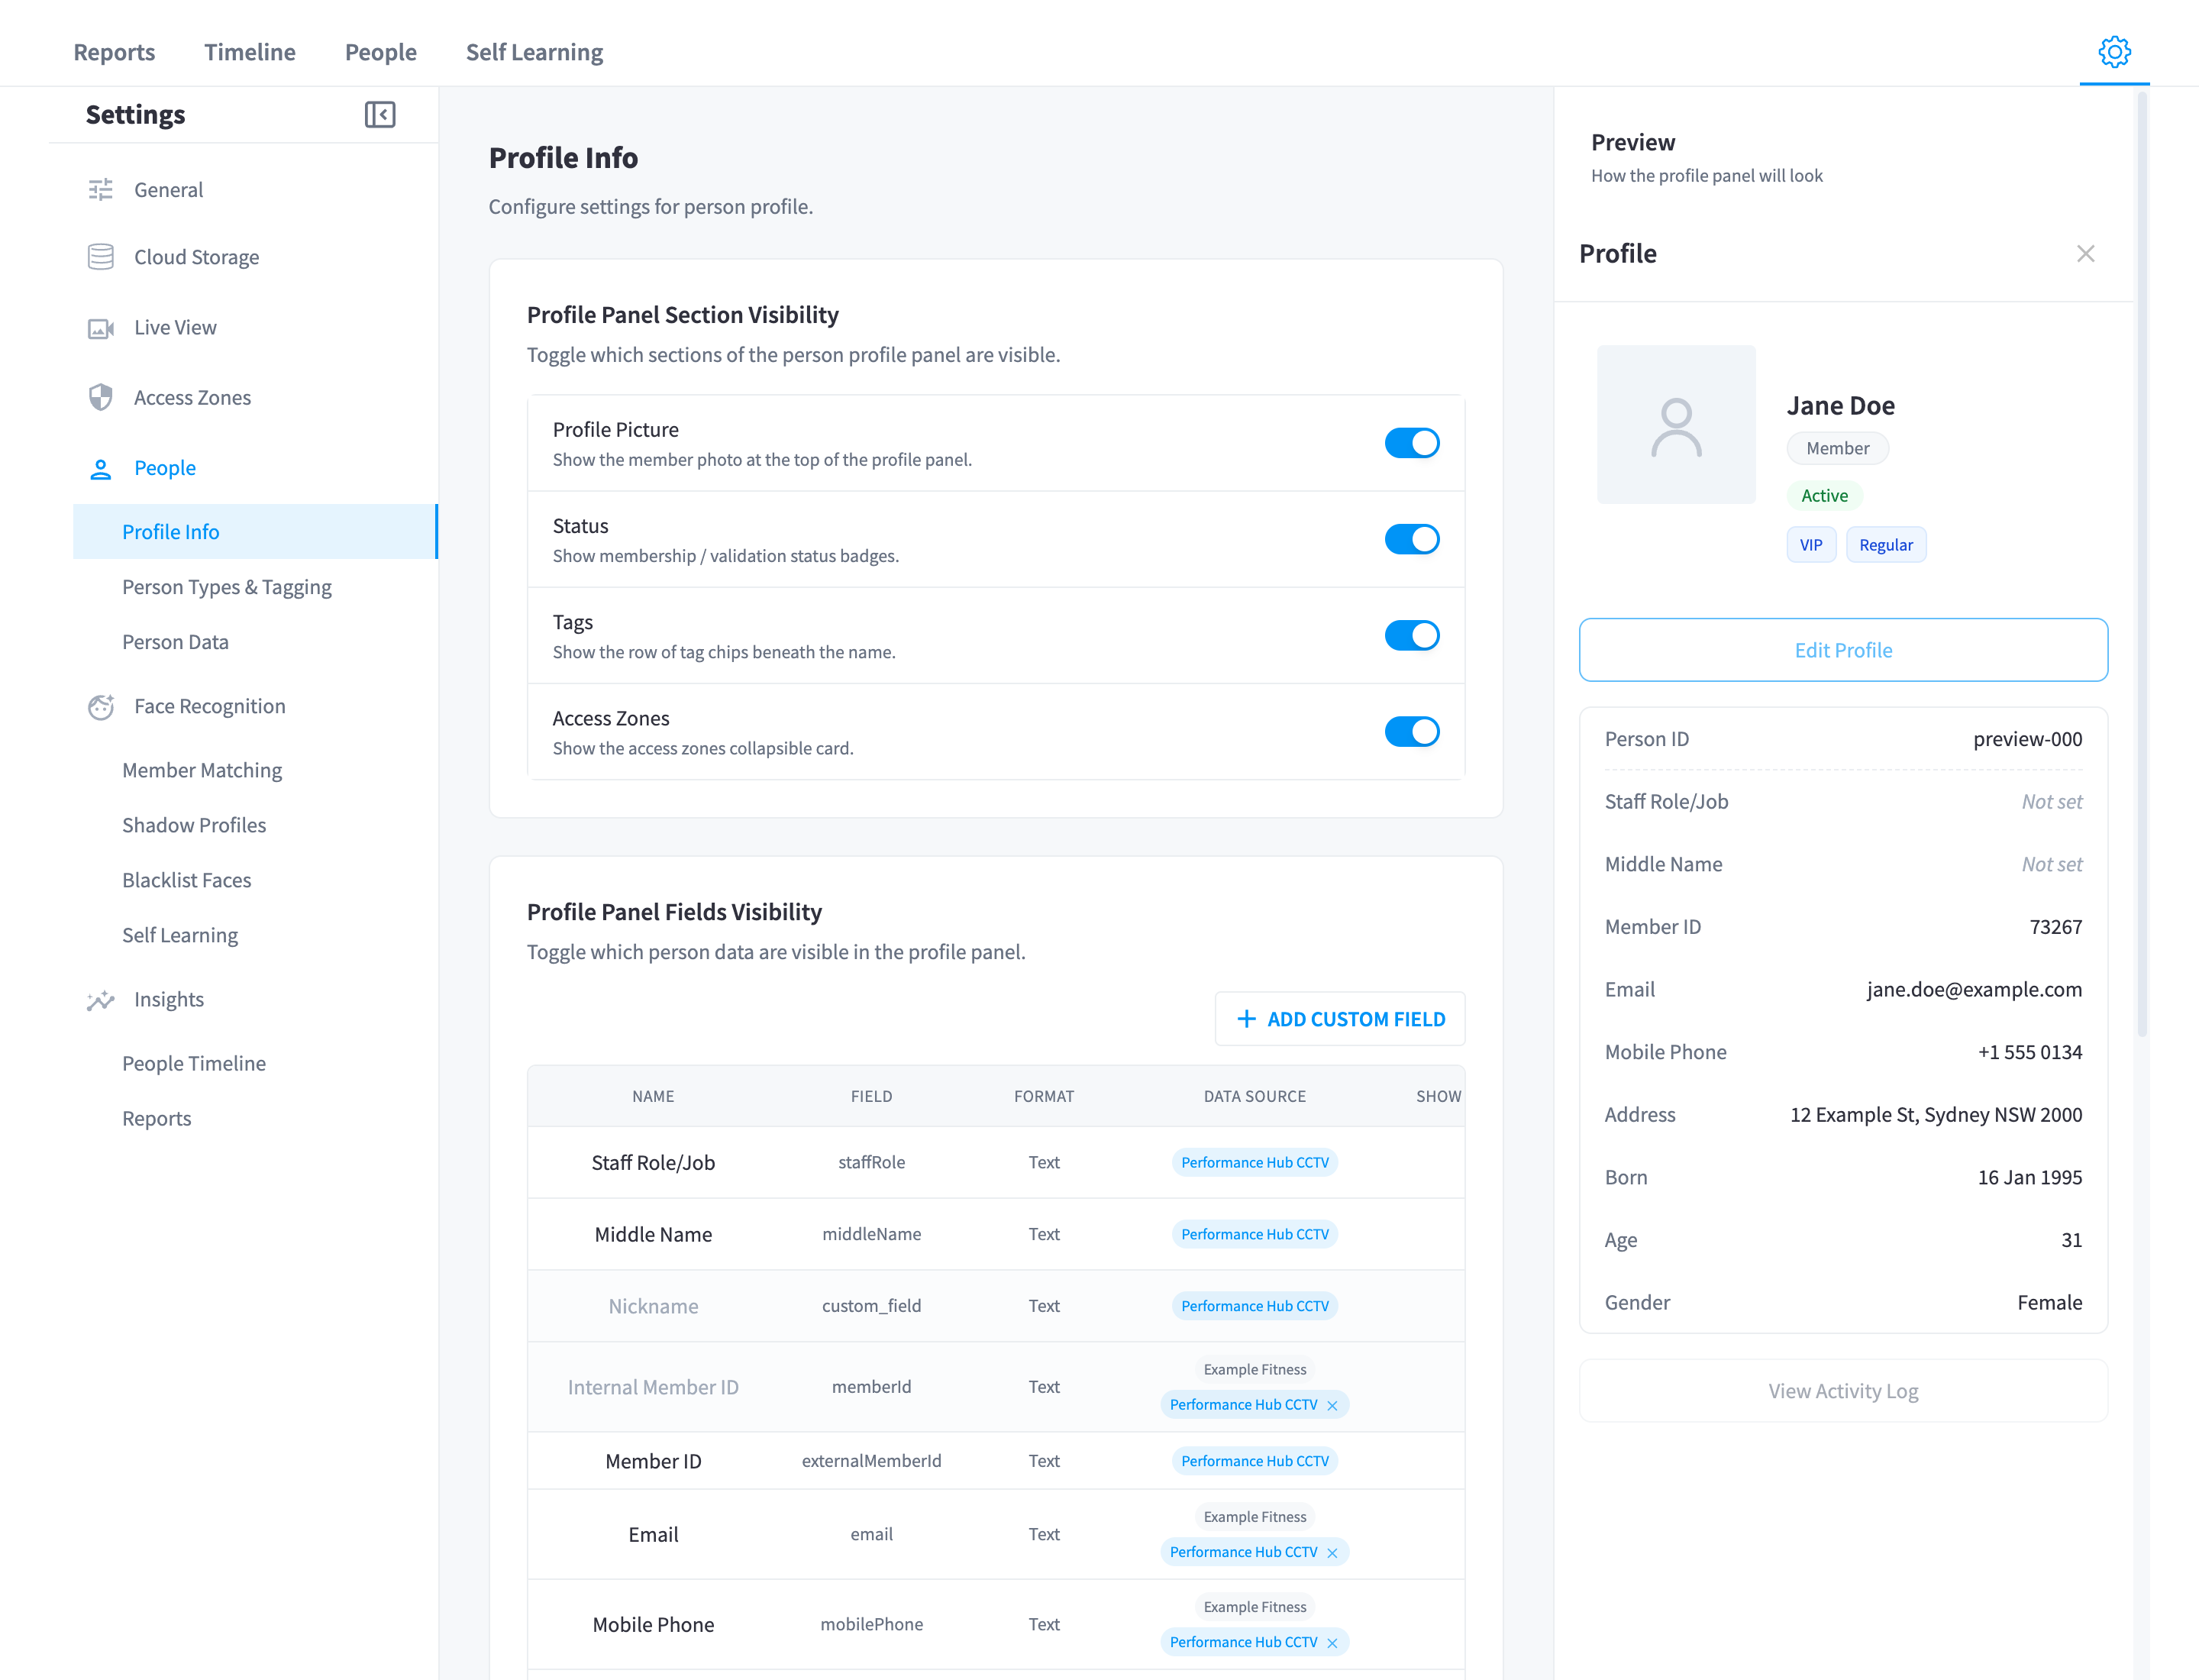Select Profile Info sub-item

pyautogui.click(x=255, y=532)
